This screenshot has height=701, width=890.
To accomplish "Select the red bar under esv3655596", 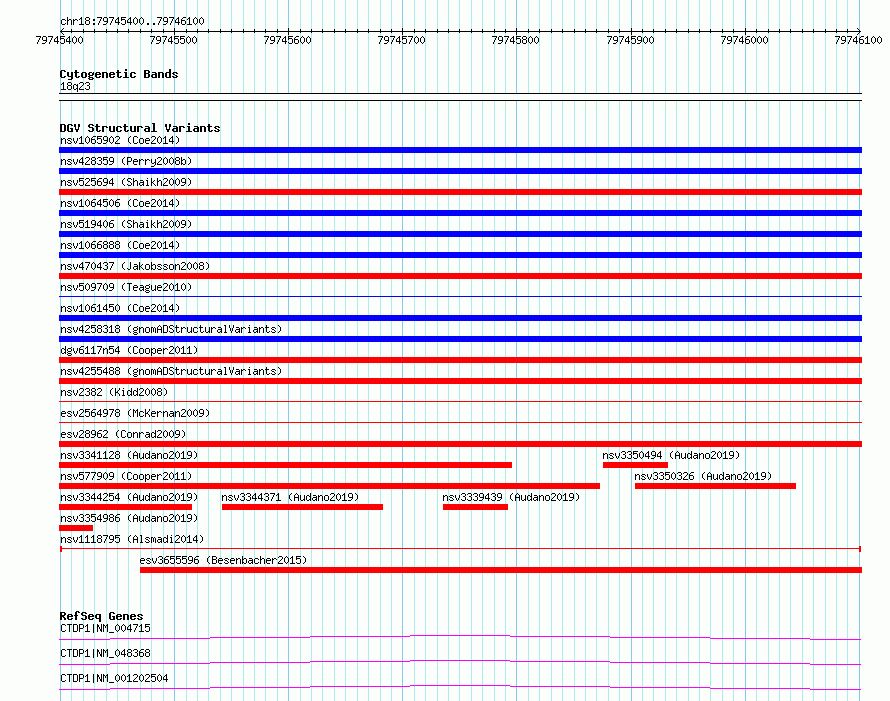I will tap(501, 570).
